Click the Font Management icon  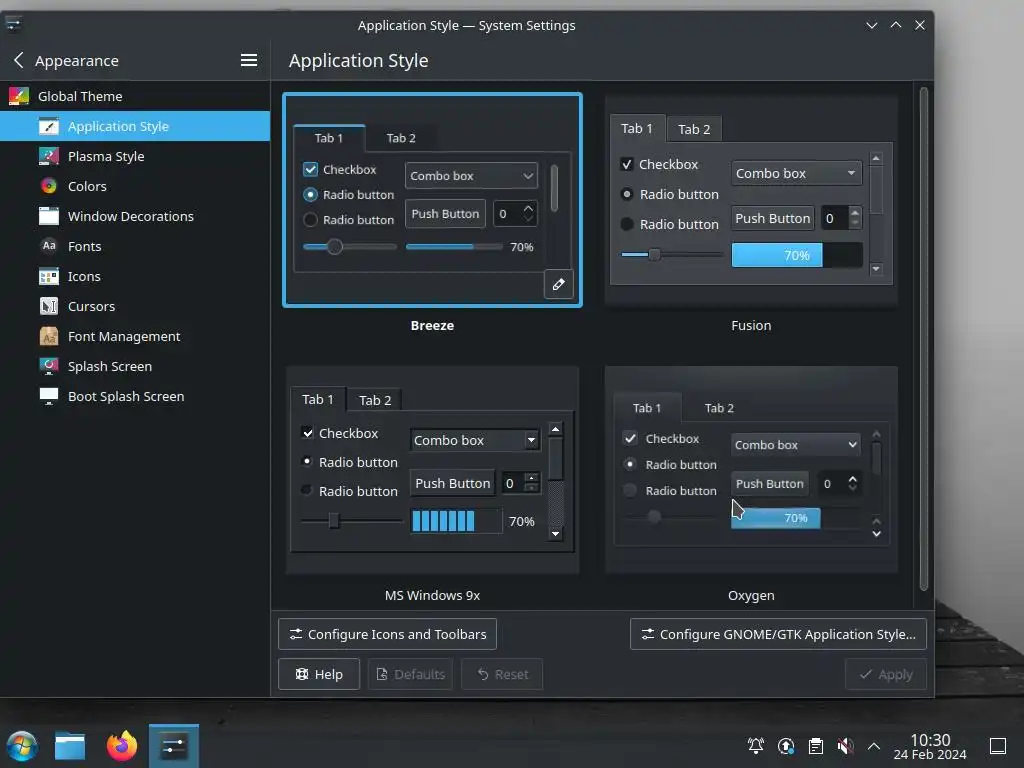(49, 336)
